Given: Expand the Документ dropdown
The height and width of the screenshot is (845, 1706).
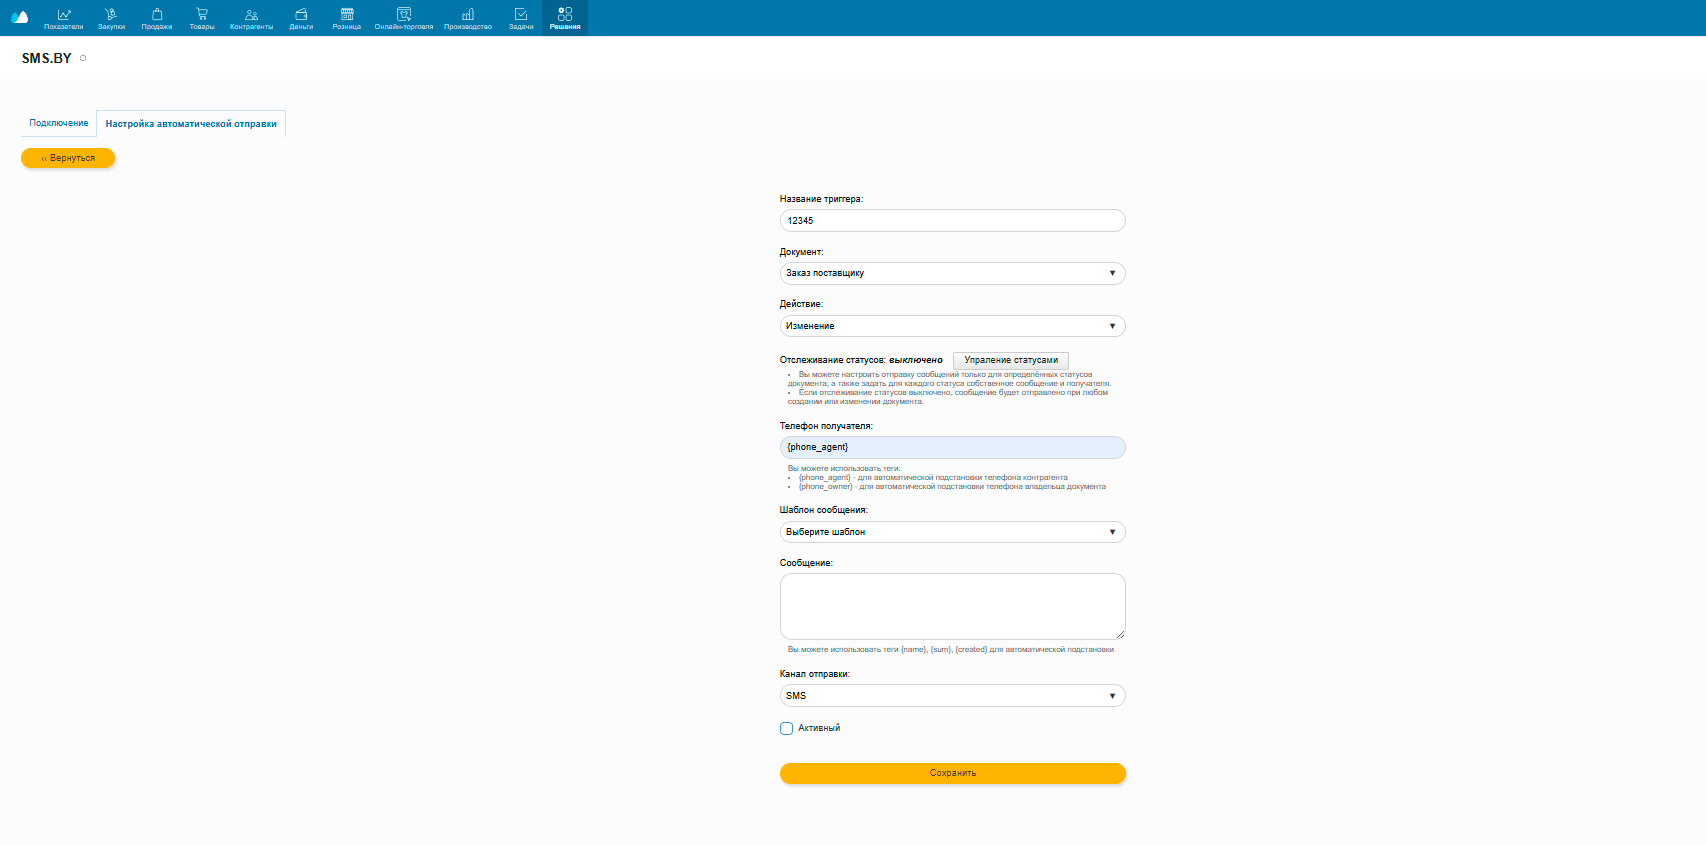Looking at the screenshot, I should coord(952,273).
